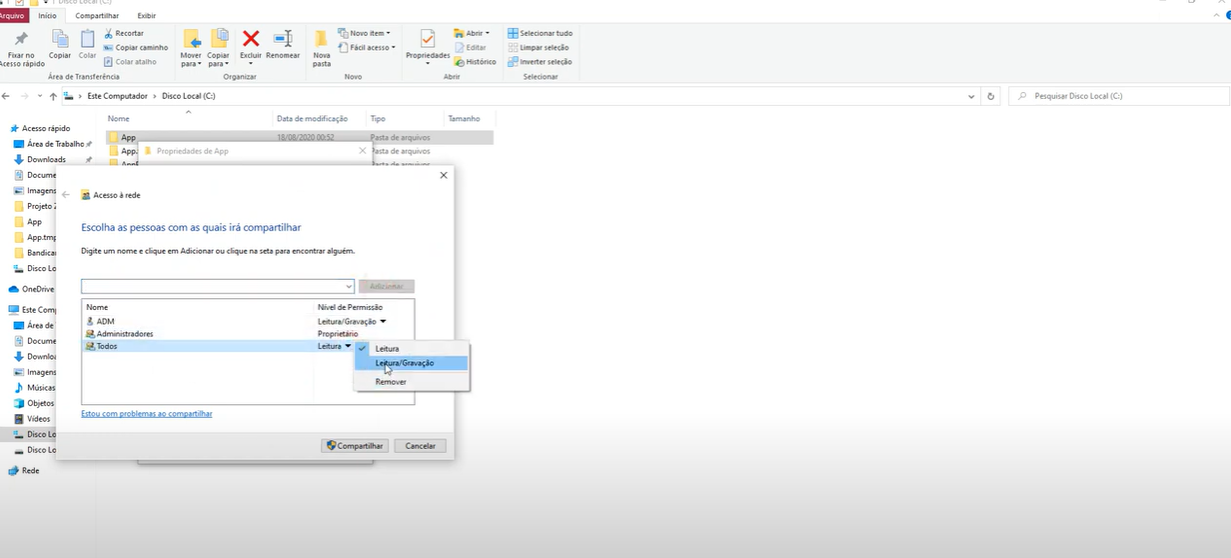1231x558 pixels.
Task: Click the Mover para icon
Action: 191,40
